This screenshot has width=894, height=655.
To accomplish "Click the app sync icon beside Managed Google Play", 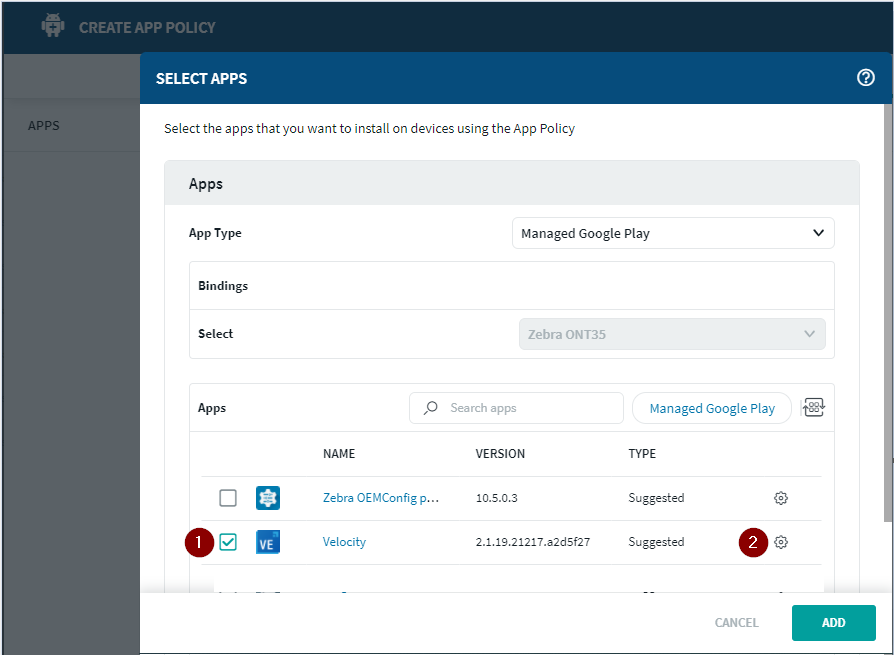I will (x=814, y=407).
